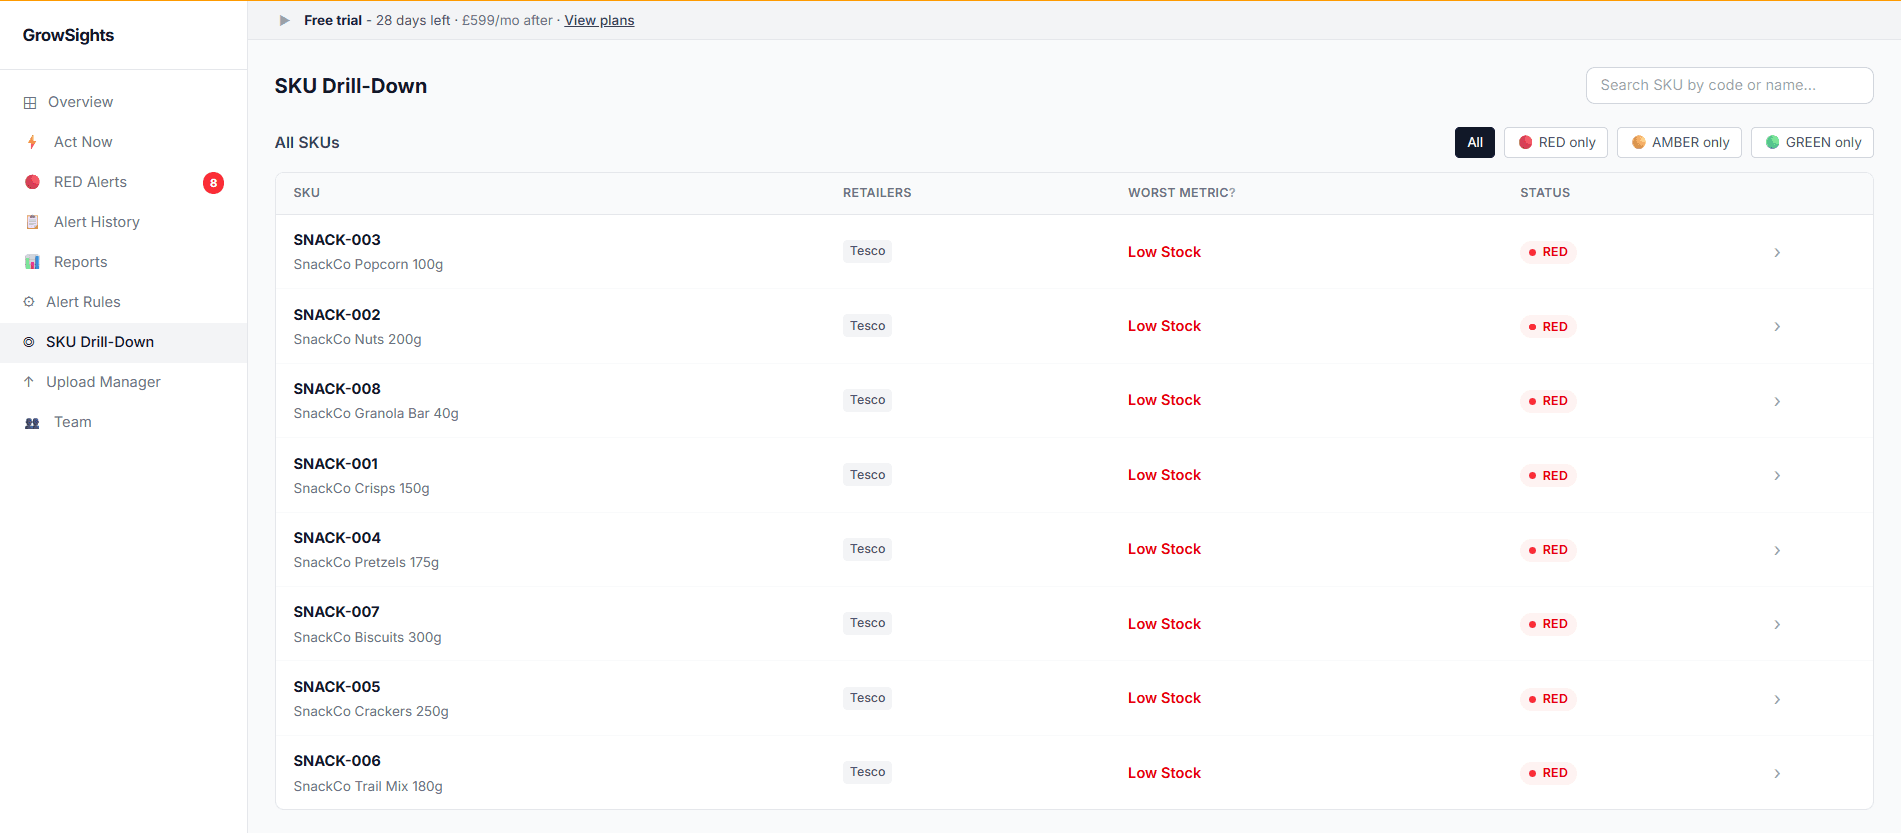Click Low Stock metric for SNACK-008
The height and width of the screenshot is (833, 1901).
pyautogui.click(x=1164, y=400)
